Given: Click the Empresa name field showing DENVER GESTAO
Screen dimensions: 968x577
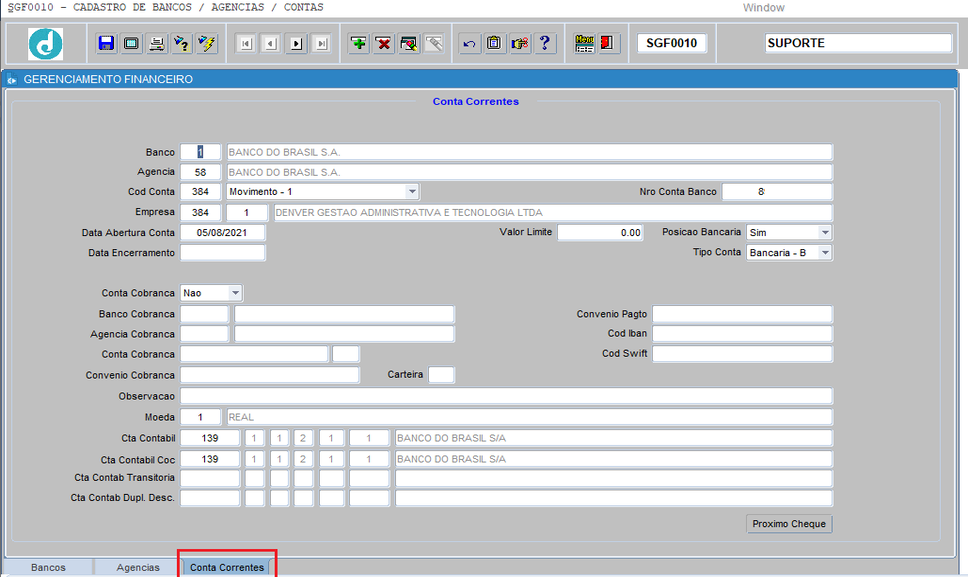Looking at the screenshot, I should tap(553, 212).
